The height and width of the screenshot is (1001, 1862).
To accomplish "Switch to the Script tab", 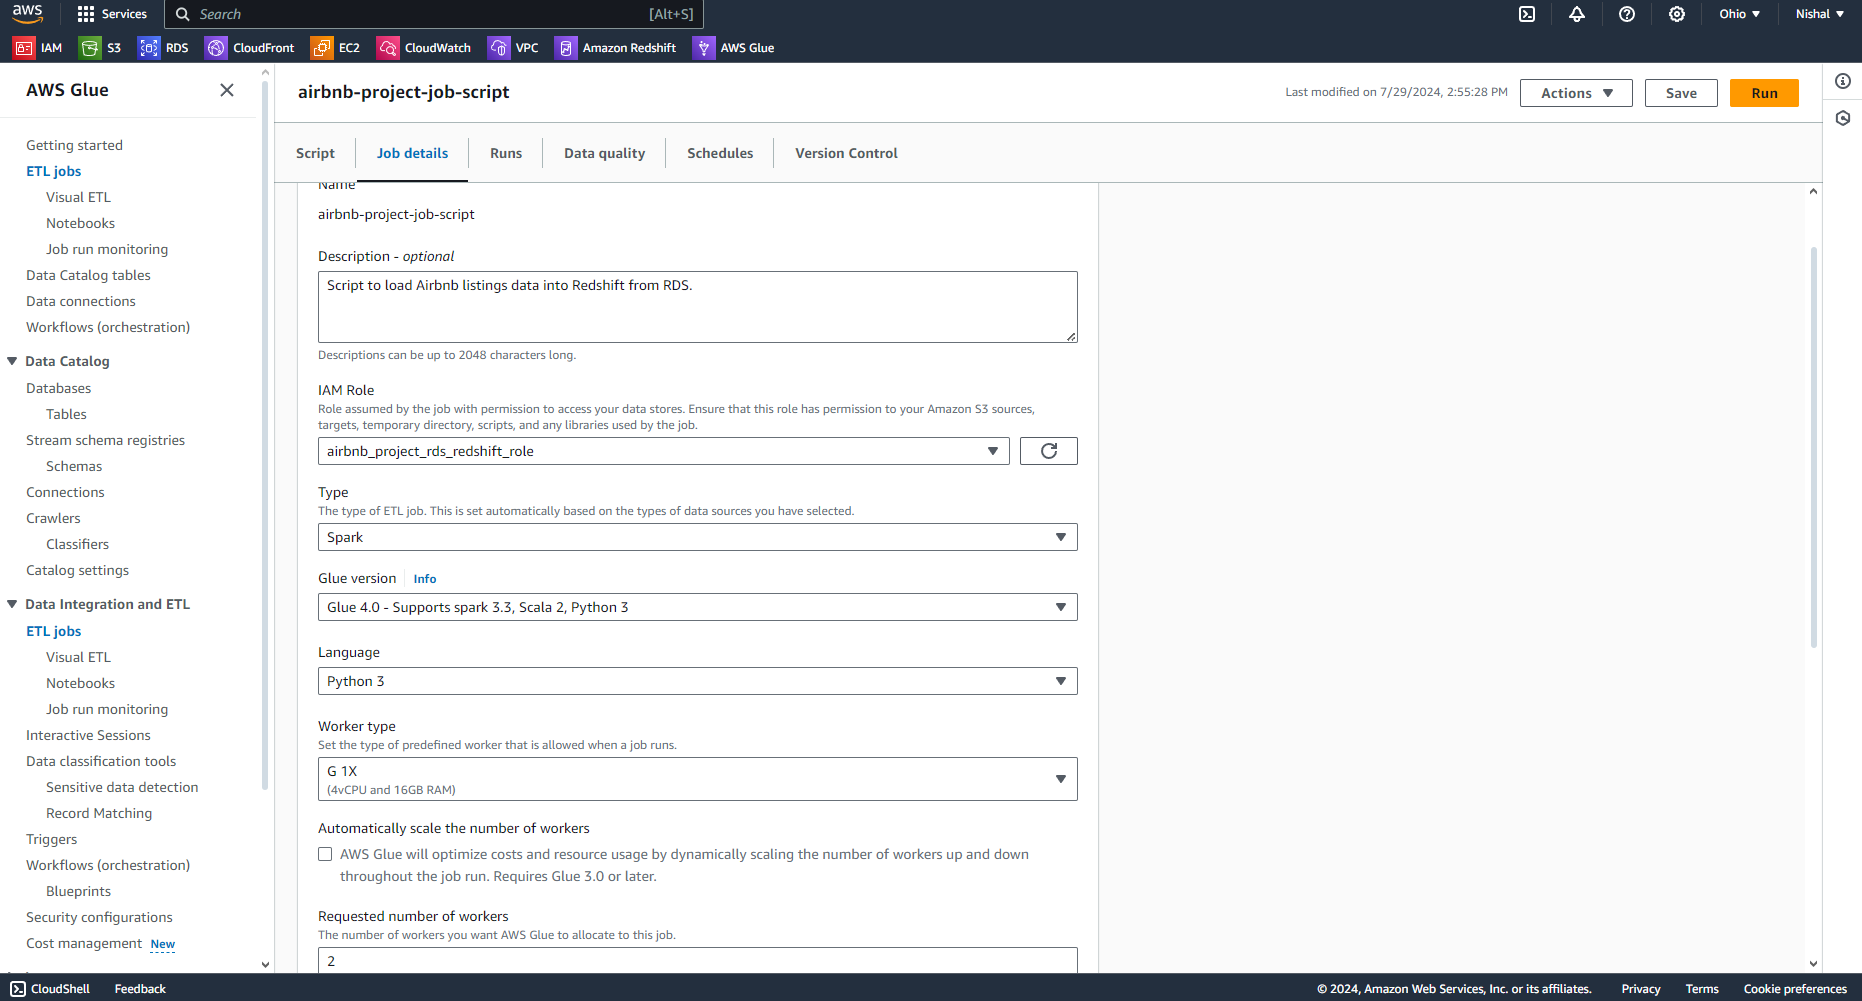I will click(x=315, y=153).
